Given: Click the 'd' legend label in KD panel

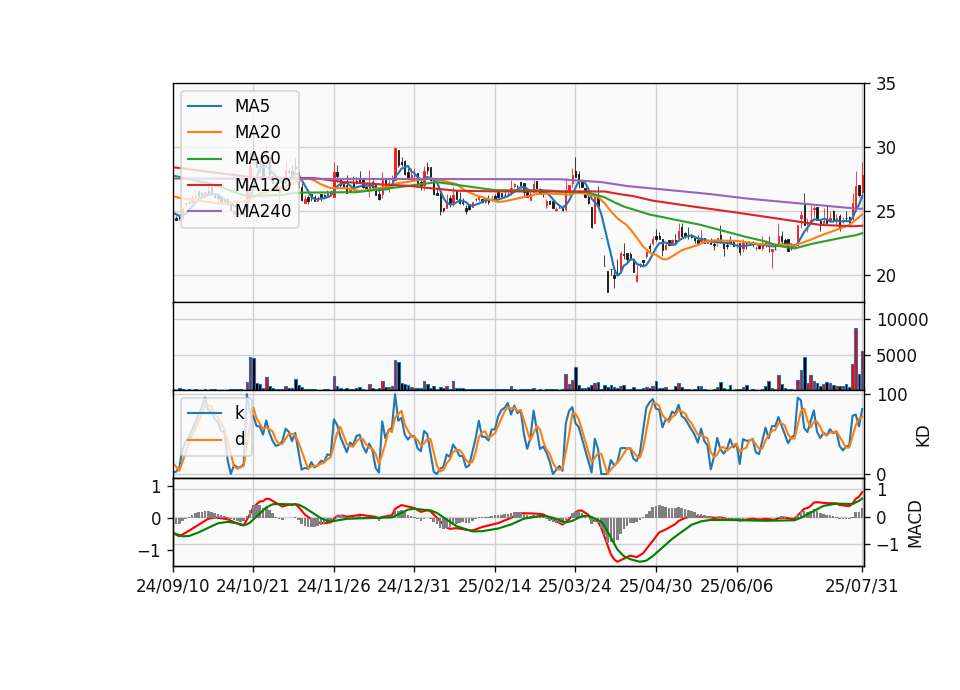Looking at the screenshot, I should [x=239, y=439].
